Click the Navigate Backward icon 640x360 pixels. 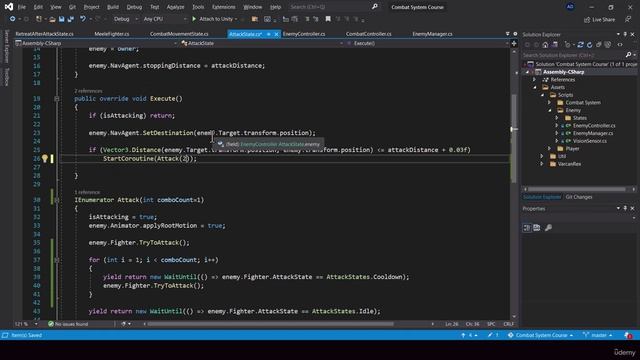13,19
